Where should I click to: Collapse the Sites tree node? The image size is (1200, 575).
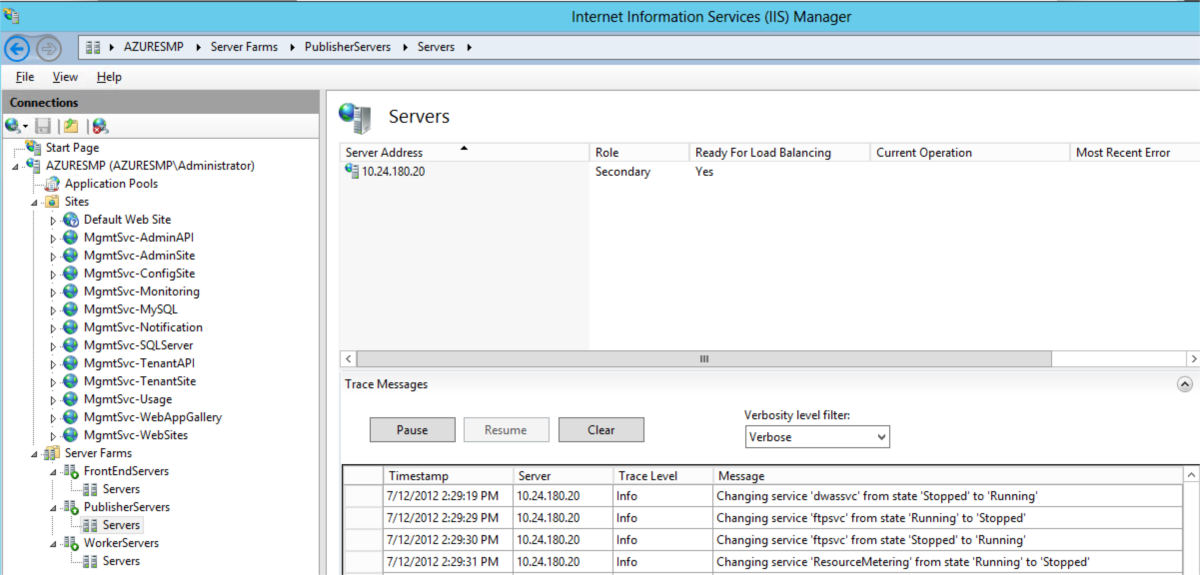coord(35,202)
